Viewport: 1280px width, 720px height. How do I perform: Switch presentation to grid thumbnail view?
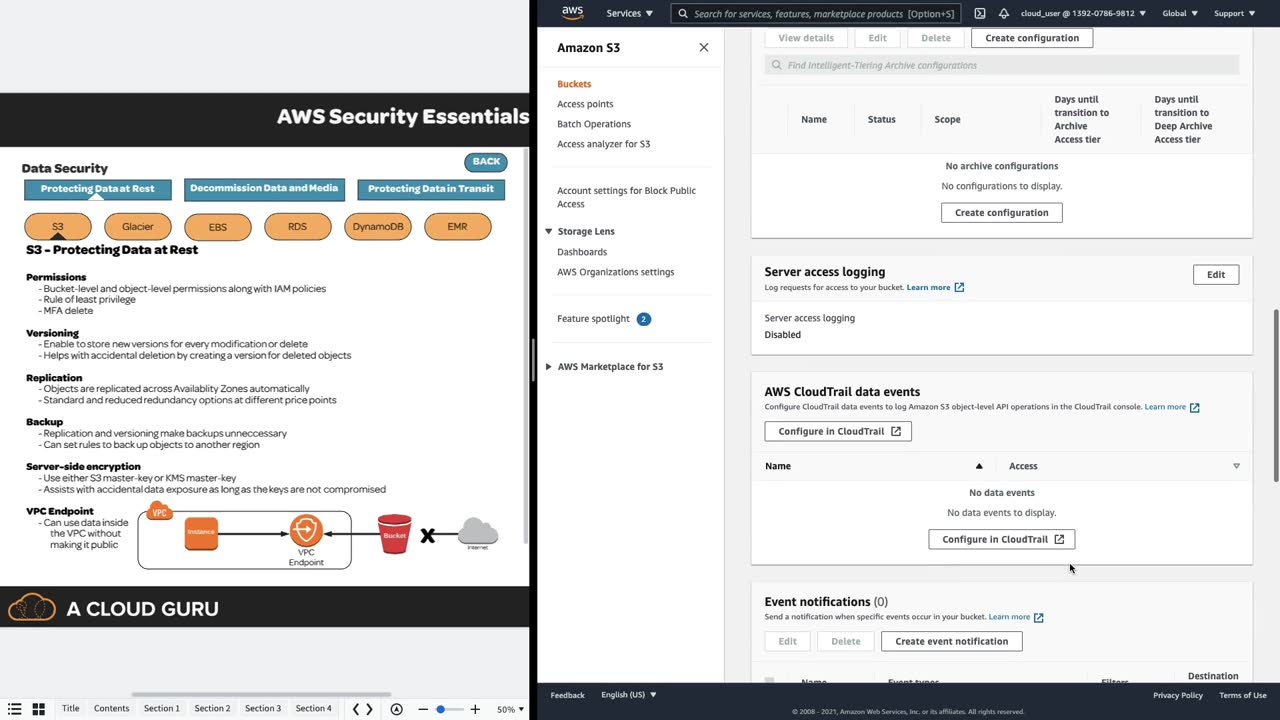click(38, 709)
